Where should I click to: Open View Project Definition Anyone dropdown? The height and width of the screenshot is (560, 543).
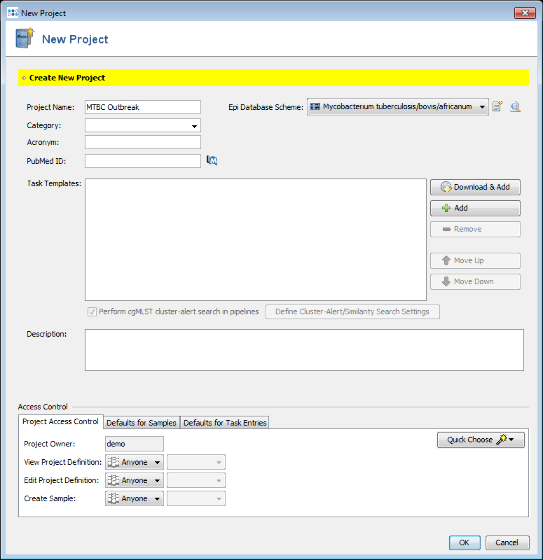pos(134,462)
